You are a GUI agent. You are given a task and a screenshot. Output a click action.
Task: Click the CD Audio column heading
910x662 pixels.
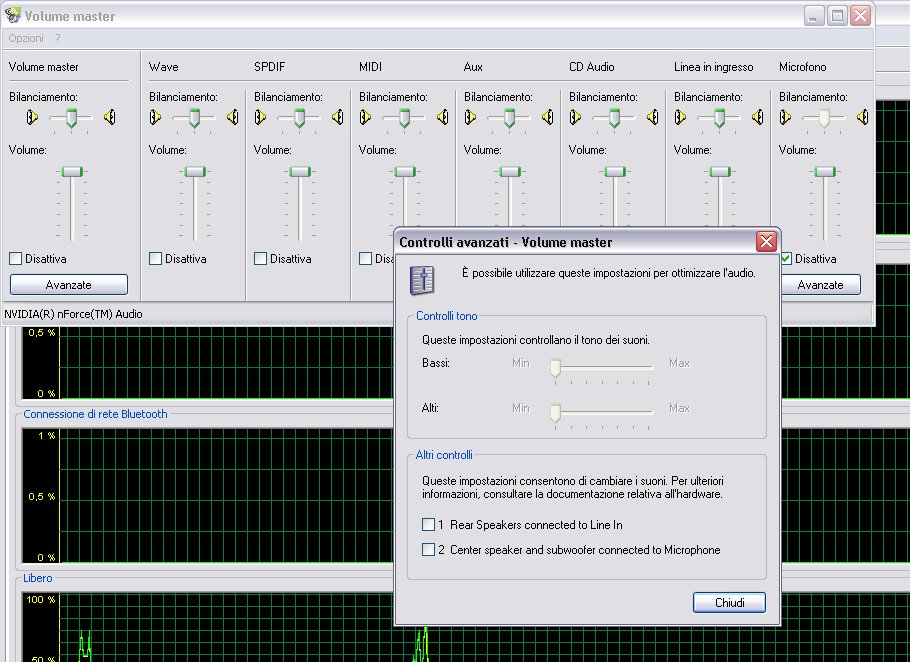[591, 67]
